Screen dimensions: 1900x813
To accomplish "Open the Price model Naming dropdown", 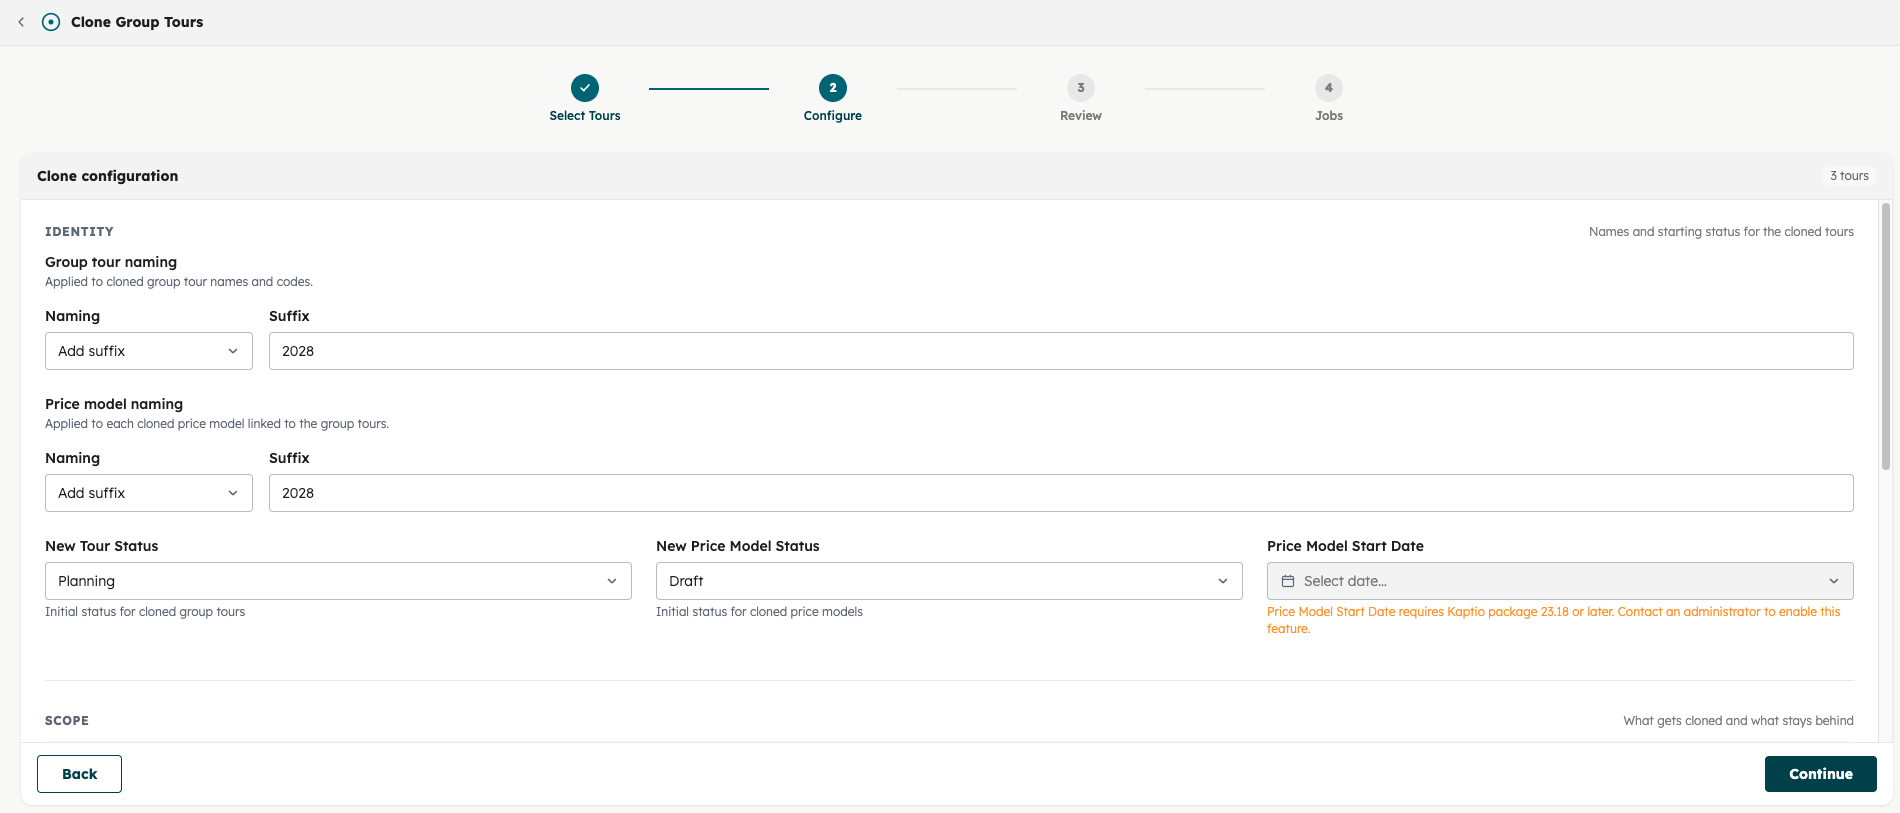I will (149, 493).
